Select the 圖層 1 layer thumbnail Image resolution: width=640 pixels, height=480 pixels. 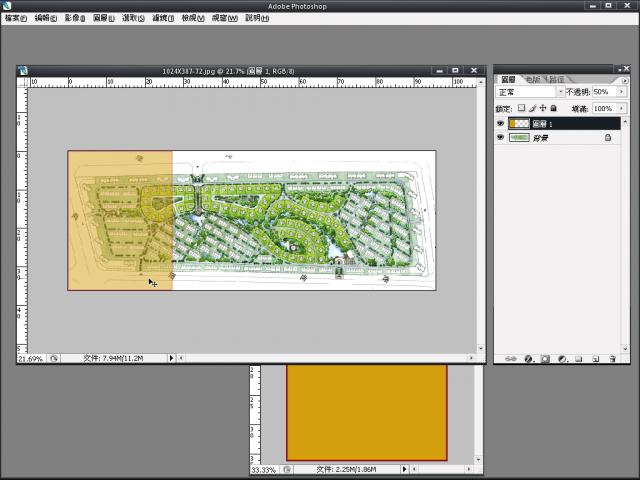519,124
